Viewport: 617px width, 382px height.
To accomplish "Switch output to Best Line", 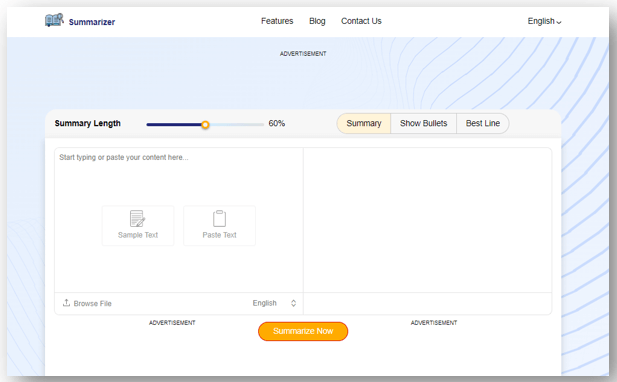I will pos(483,124).
